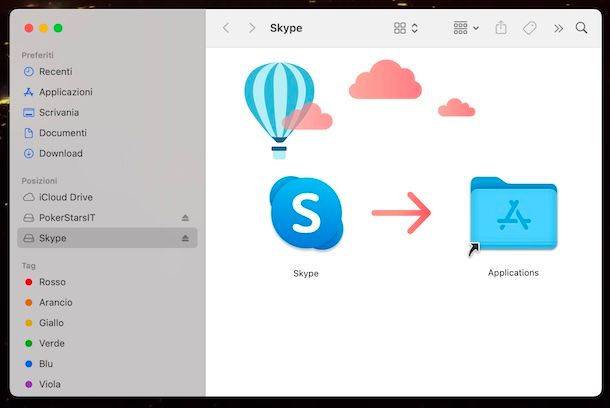Select the Skype app icon
Image resolution: width=610 pixels, height=408 pixels.
pos(306,213)
